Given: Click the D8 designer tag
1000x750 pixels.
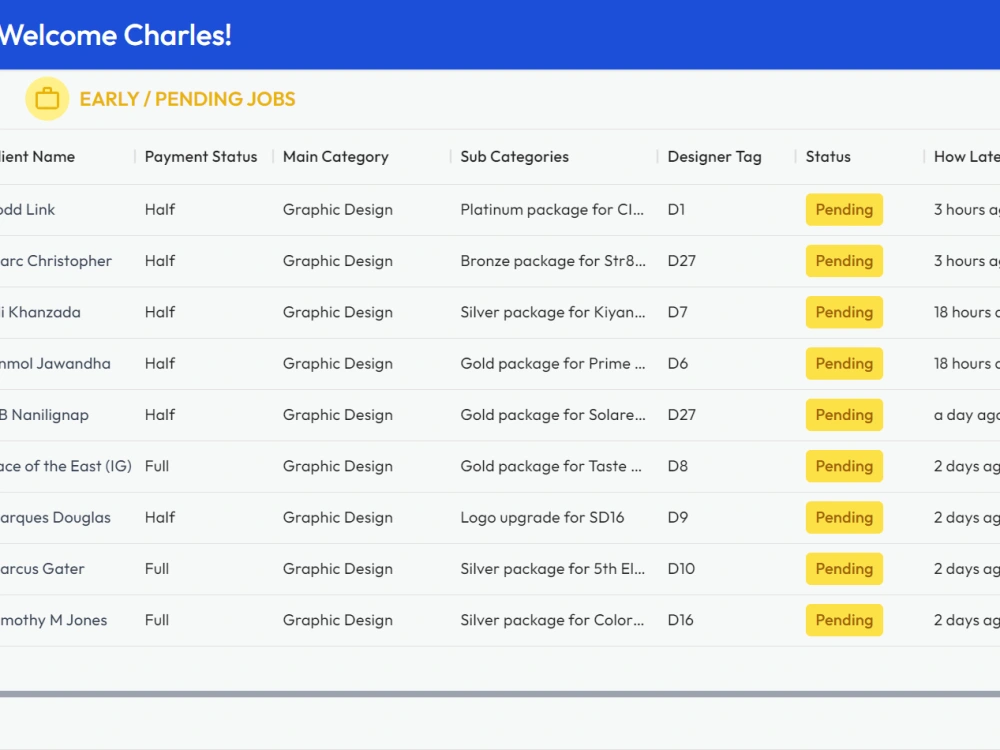Looking at the screenshot, I should 678,466.
